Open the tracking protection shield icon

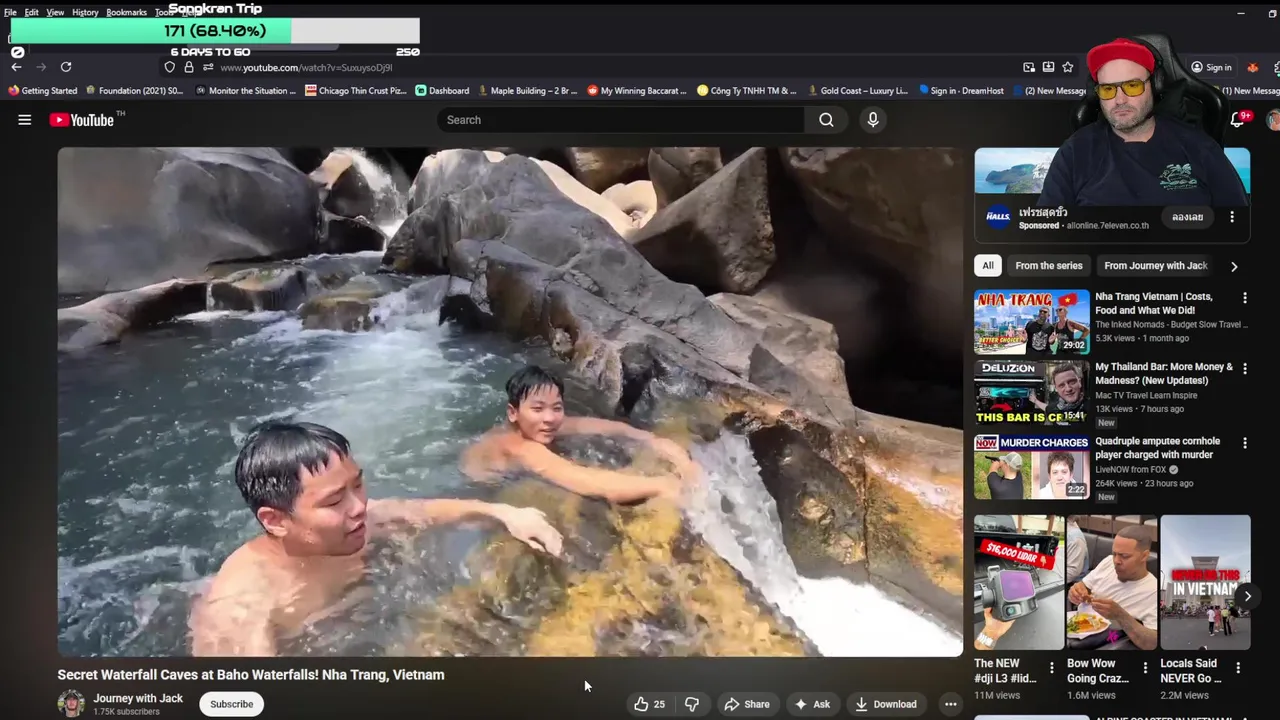[170, 67]
